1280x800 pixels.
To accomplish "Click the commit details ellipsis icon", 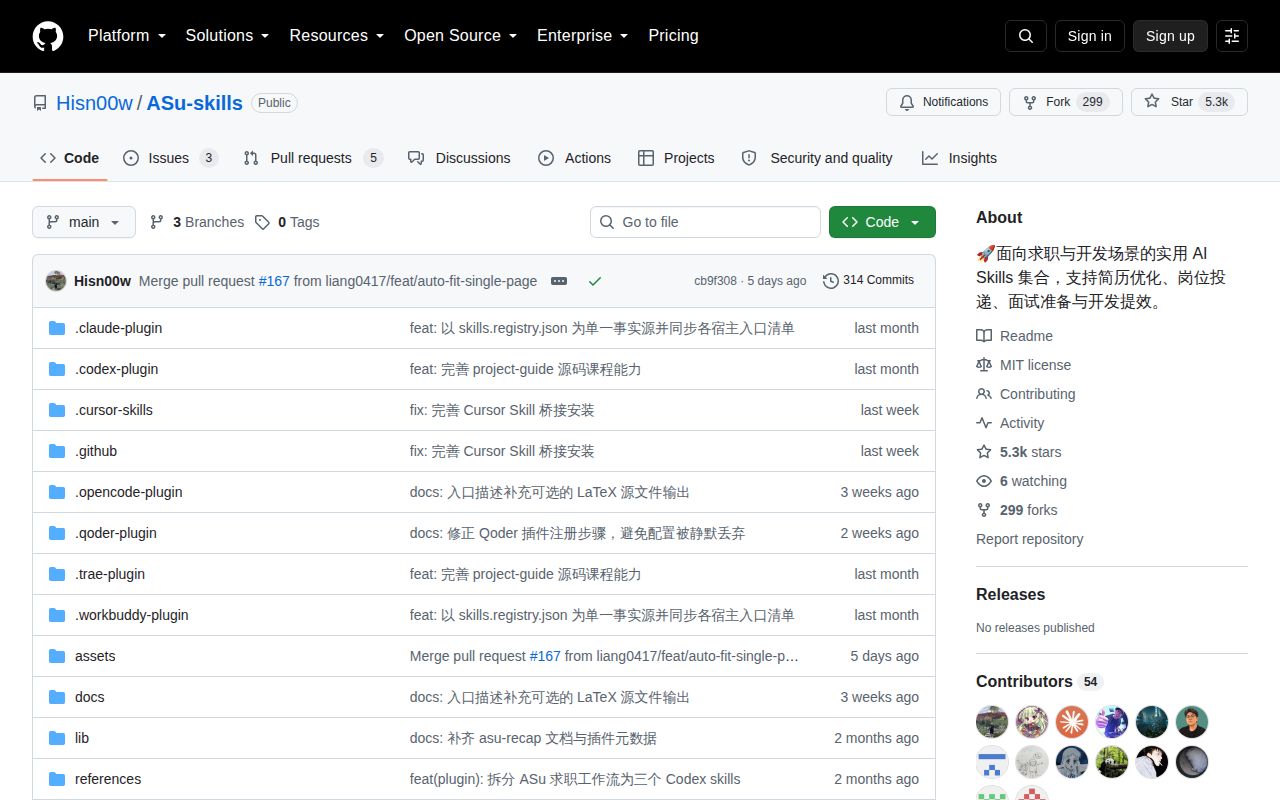I will (x=559, y=281).
